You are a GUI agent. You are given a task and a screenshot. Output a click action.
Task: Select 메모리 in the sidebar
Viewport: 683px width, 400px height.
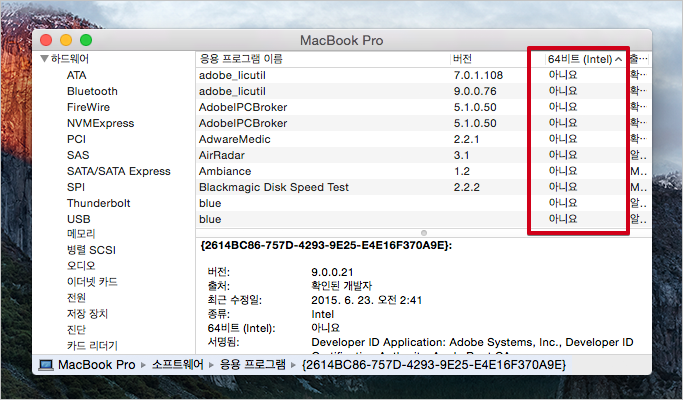pos(81,234)
